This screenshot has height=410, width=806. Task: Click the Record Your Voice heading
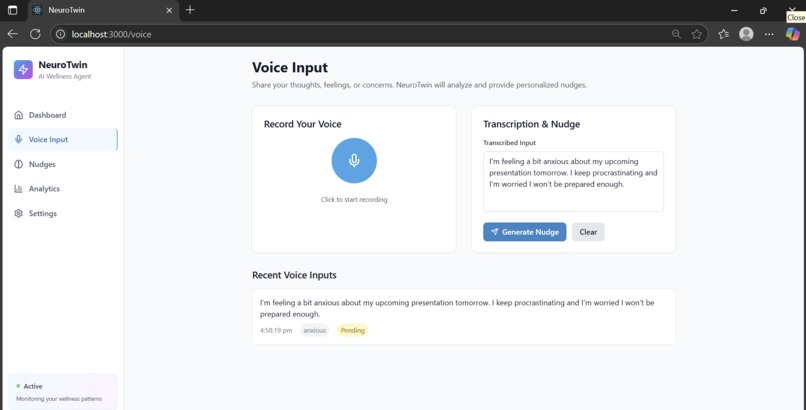pos(302,124)
